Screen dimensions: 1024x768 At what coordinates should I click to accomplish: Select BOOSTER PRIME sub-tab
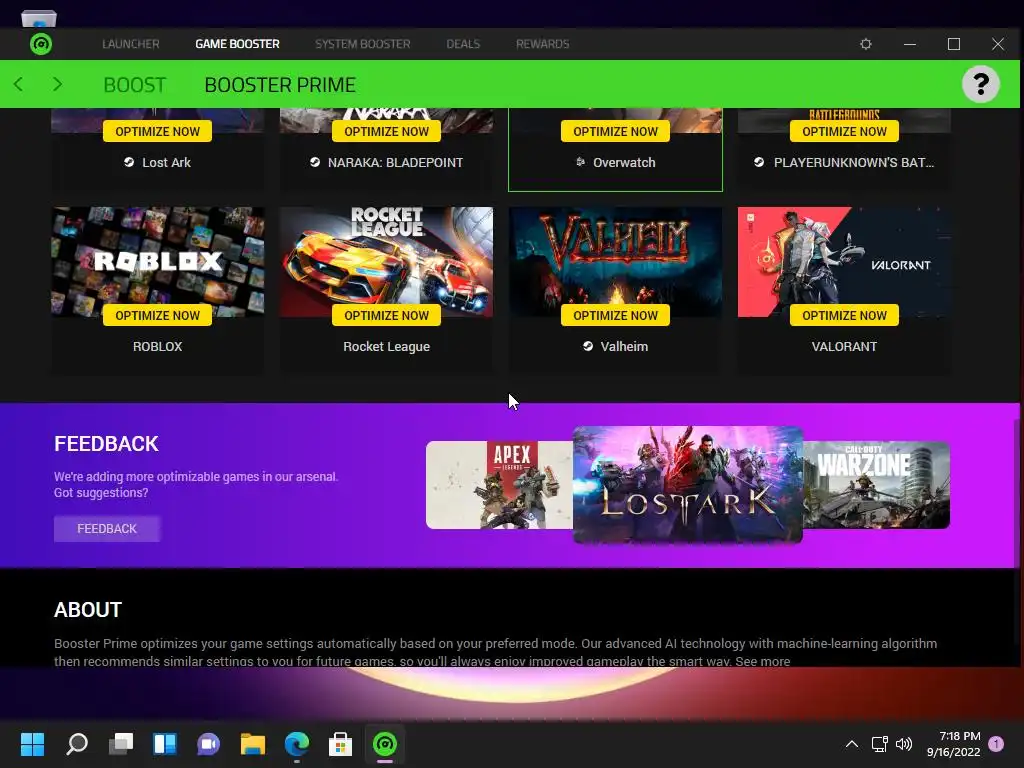tap(280, 85)
